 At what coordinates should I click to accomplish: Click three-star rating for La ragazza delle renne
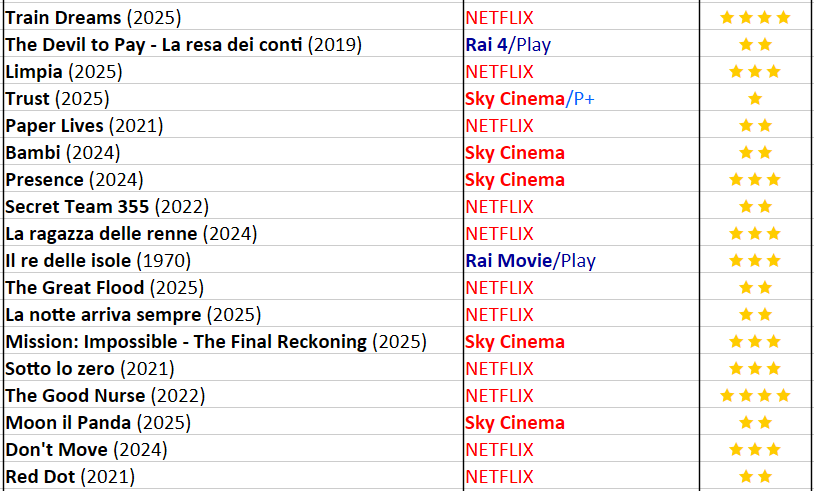click(755, 234)
